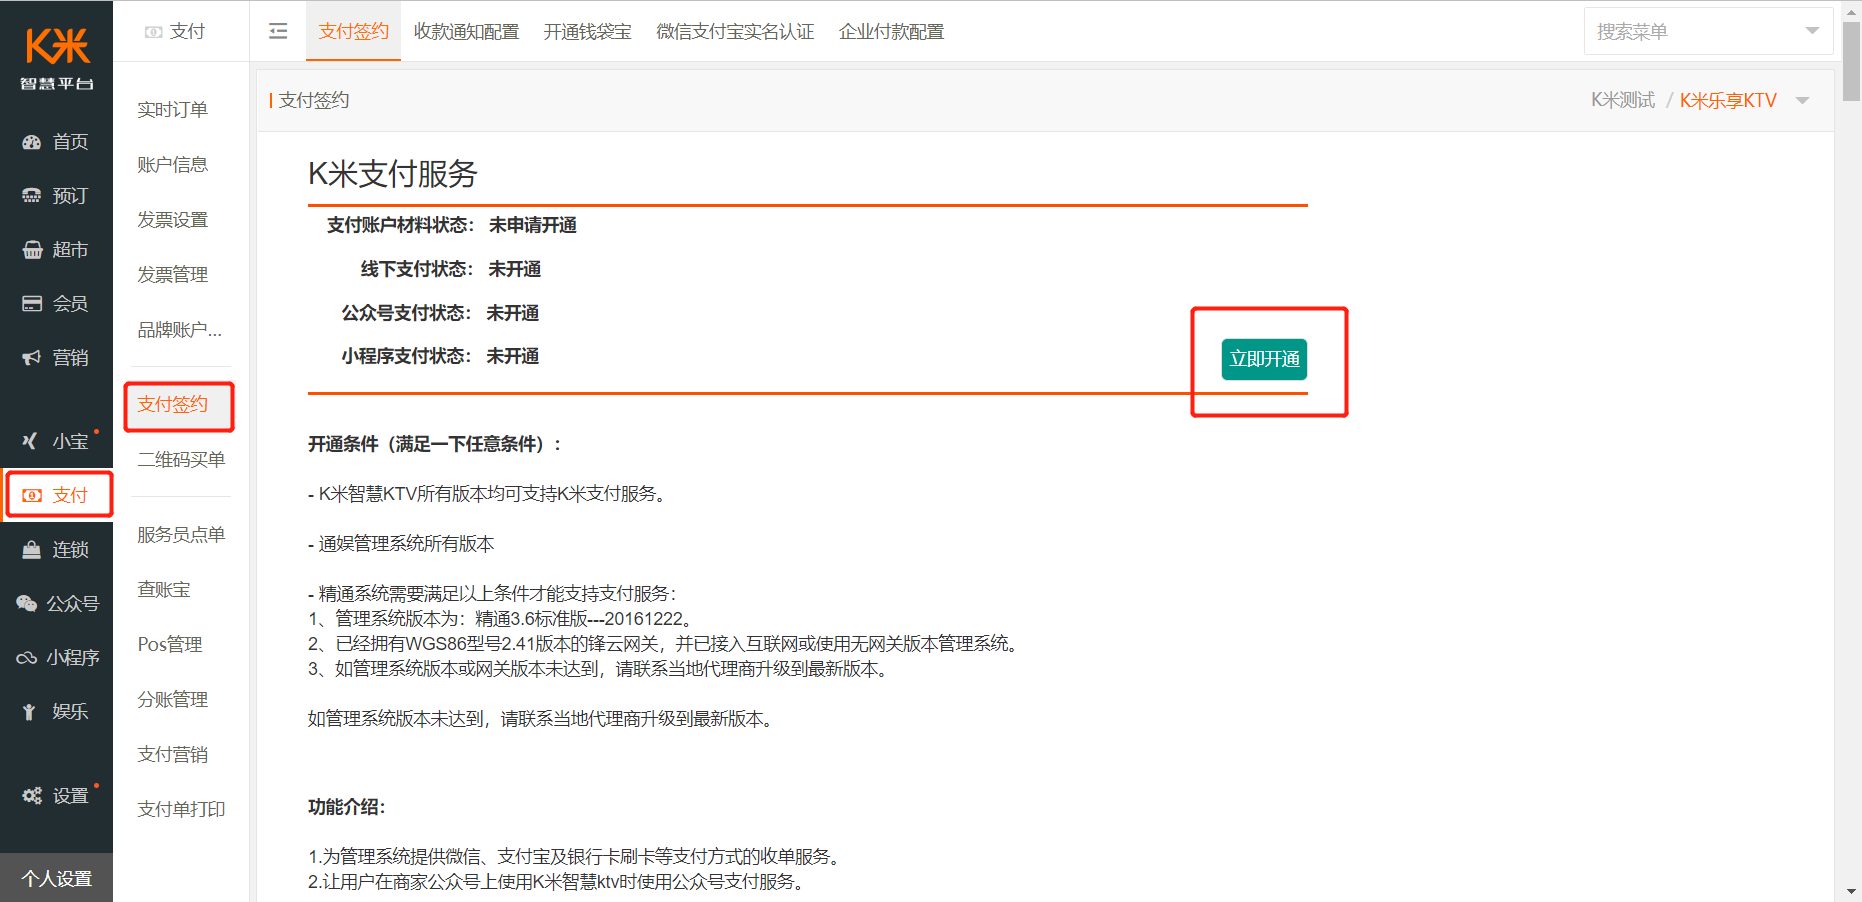Expand the K米乐享KTV store dropdown arrow
The height and width of the screenshot is (902, 1862).
[x=1803, y=100]
